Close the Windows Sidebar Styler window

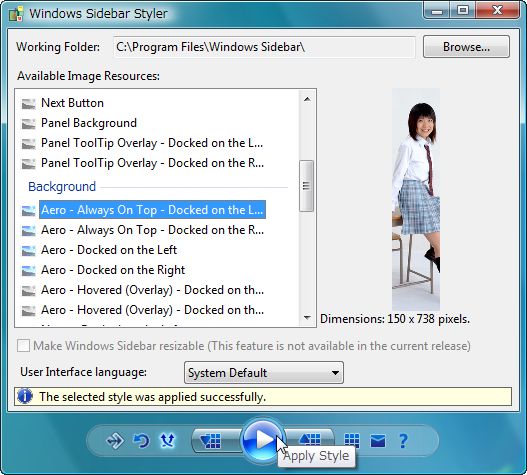[497, 11]
